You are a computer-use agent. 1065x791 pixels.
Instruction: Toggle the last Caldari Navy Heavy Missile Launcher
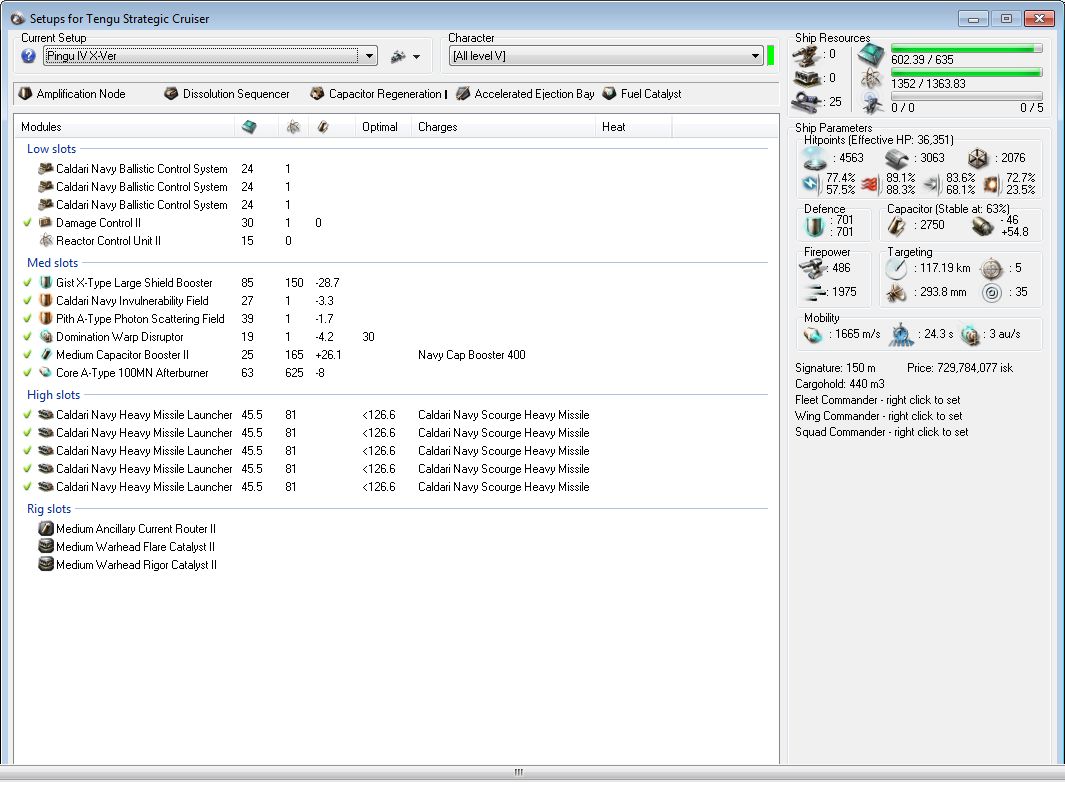click(27, 487)
